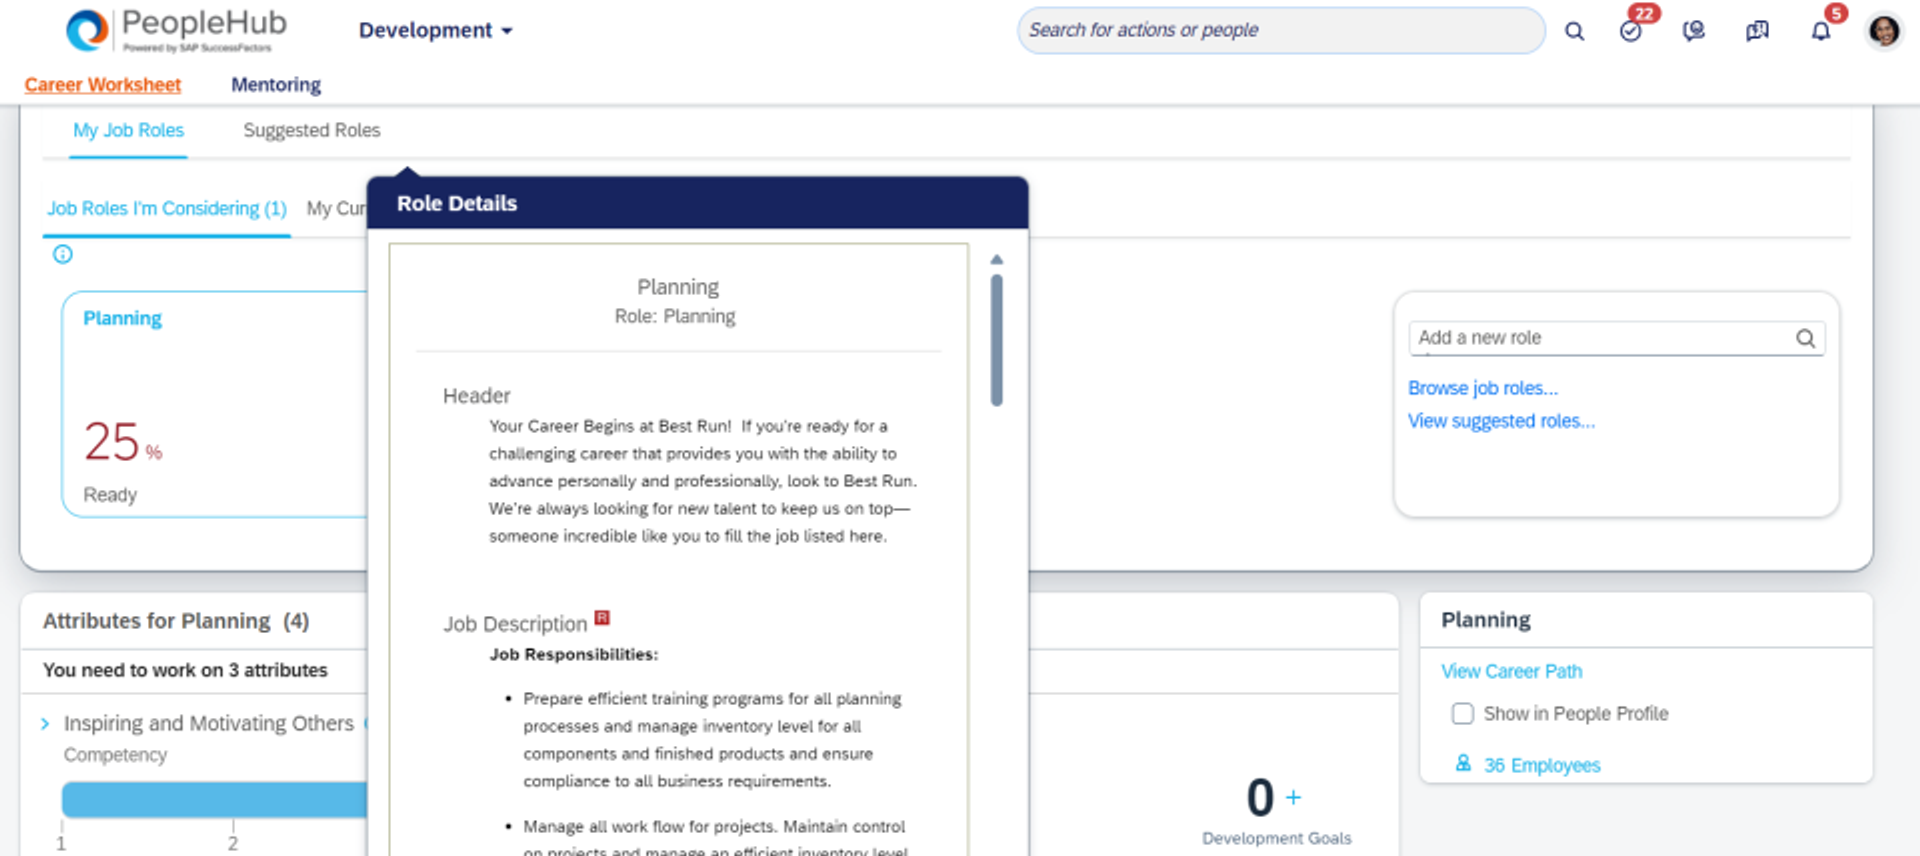
Task: Open the to-do checklist icon with 22 badge
Action: (x=1631, y=31)
